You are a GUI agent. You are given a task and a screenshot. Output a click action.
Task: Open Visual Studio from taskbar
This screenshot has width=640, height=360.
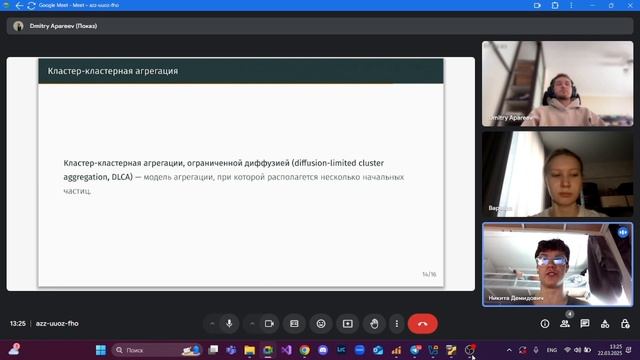[x=286, y=350]
